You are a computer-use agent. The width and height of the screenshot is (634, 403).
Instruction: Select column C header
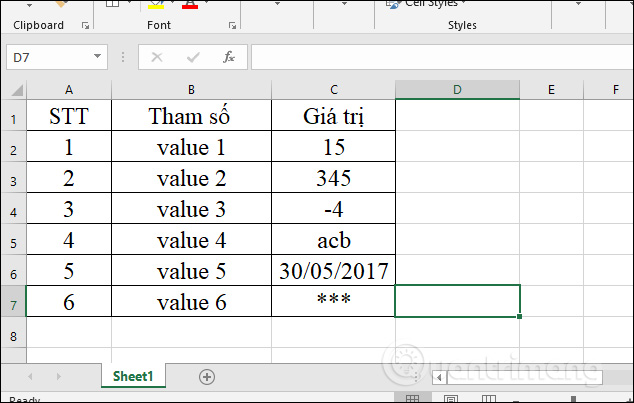(334, 90)
